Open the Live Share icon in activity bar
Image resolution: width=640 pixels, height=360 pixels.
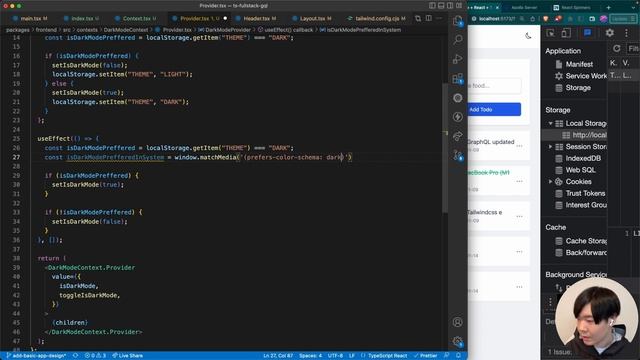[x=458, y=136]
